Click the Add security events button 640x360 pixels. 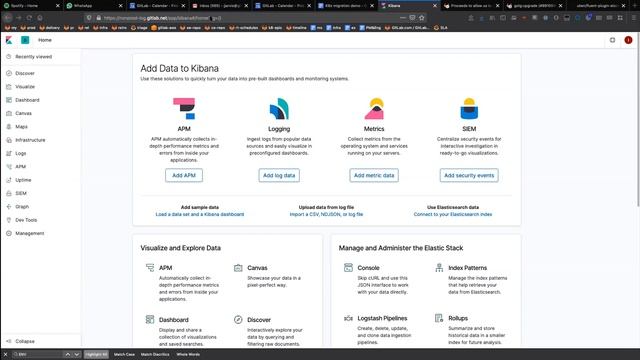coord(469,176)
